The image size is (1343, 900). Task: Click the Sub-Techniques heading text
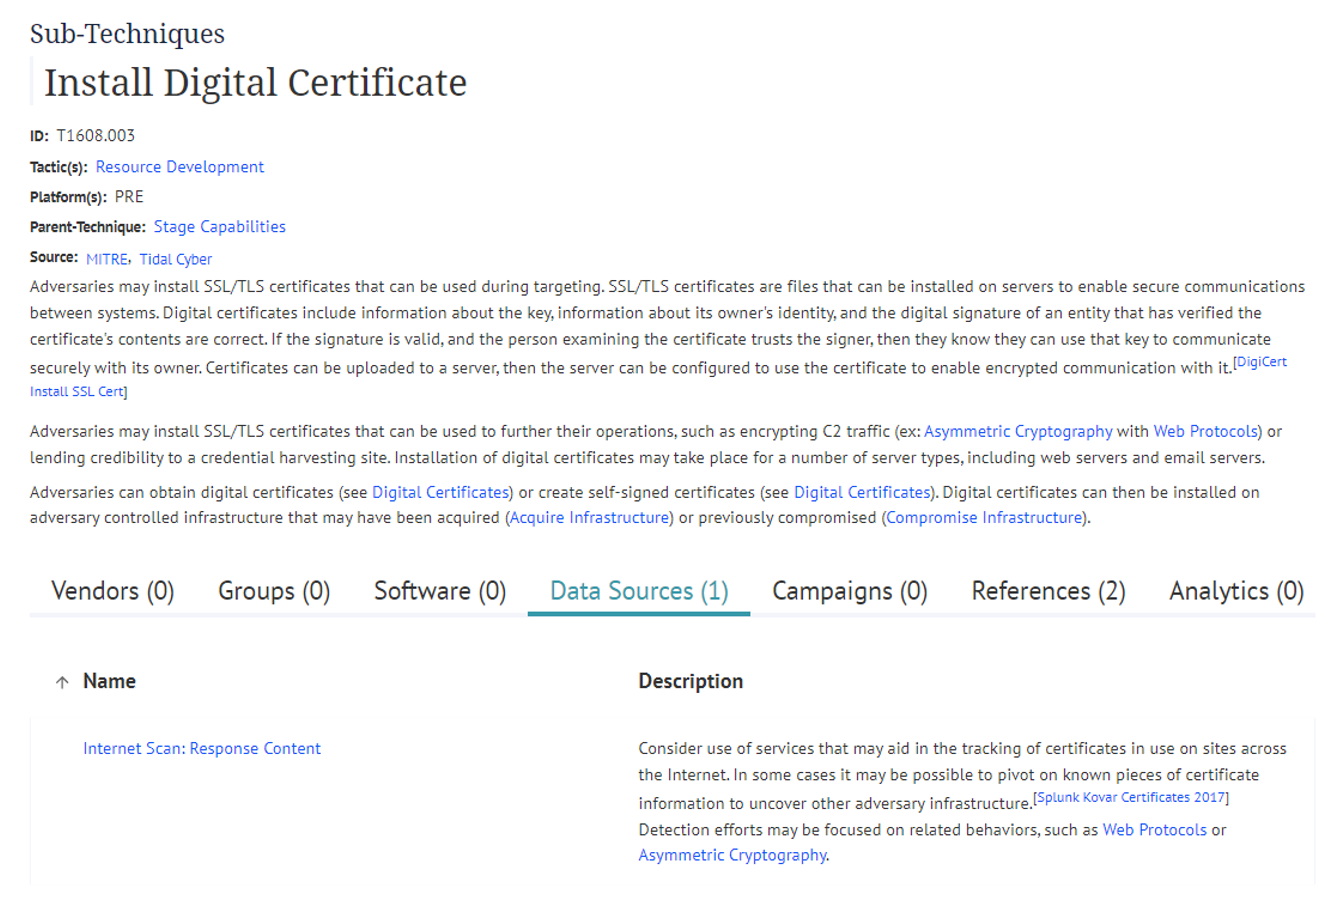tap(127, 33)
